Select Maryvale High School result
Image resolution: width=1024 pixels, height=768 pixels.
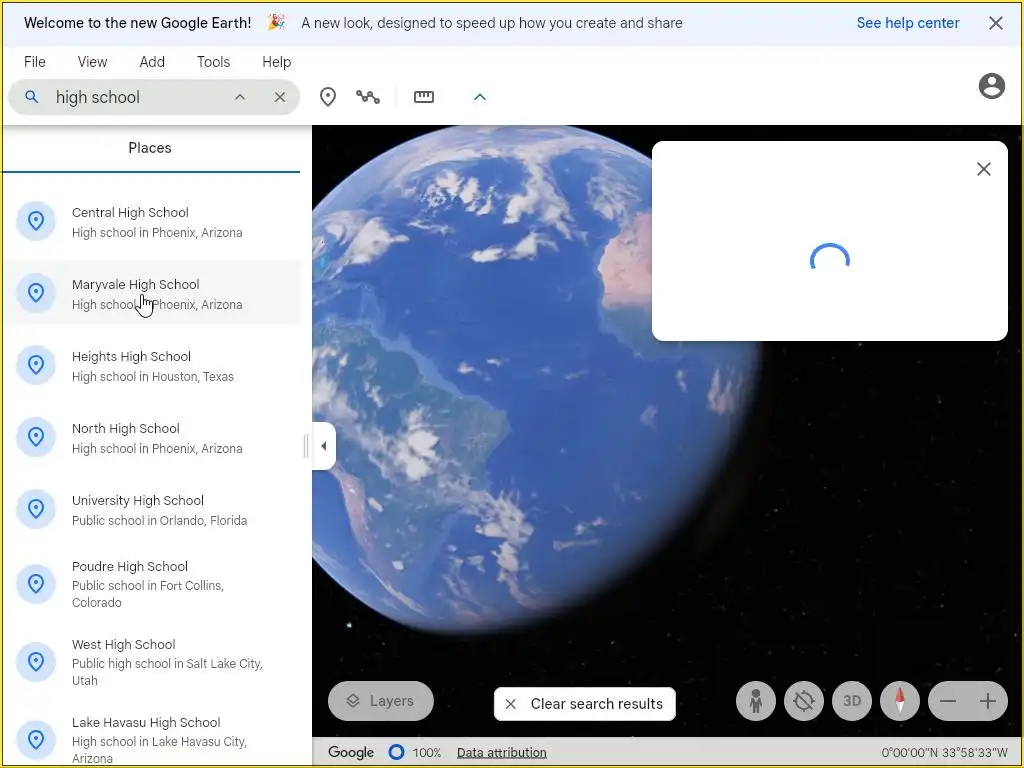pyautogui.click(x=152, y=294)
